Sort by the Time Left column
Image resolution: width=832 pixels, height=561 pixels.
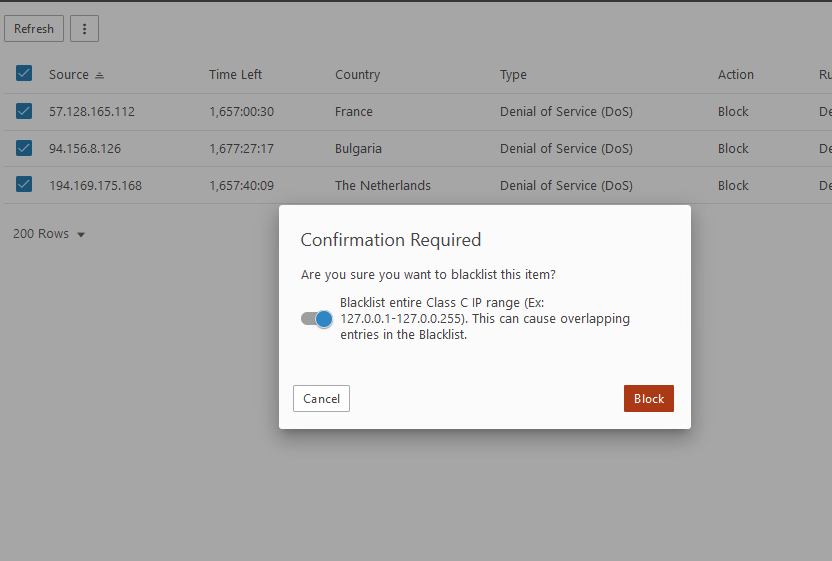point(235,75)
